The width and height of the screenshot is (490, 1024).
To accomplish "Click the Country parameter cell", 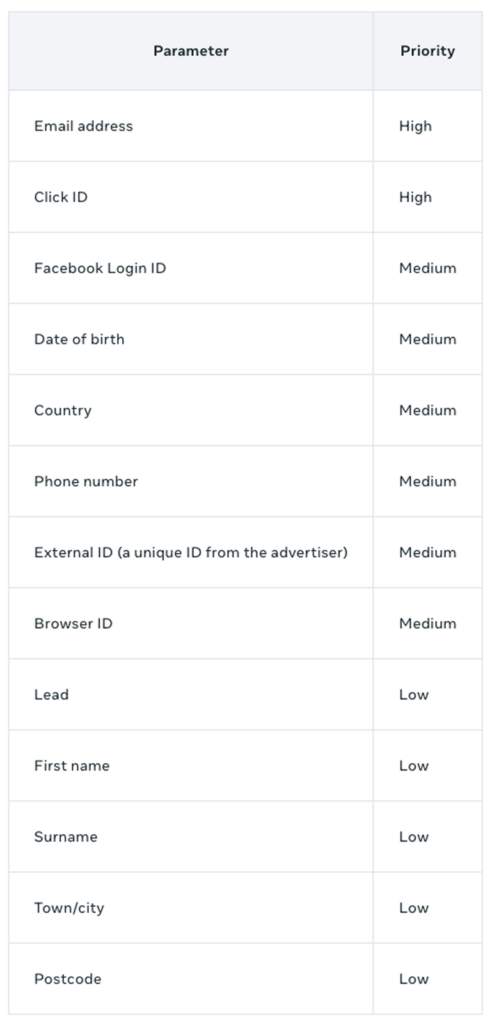I will pos(191,411).
